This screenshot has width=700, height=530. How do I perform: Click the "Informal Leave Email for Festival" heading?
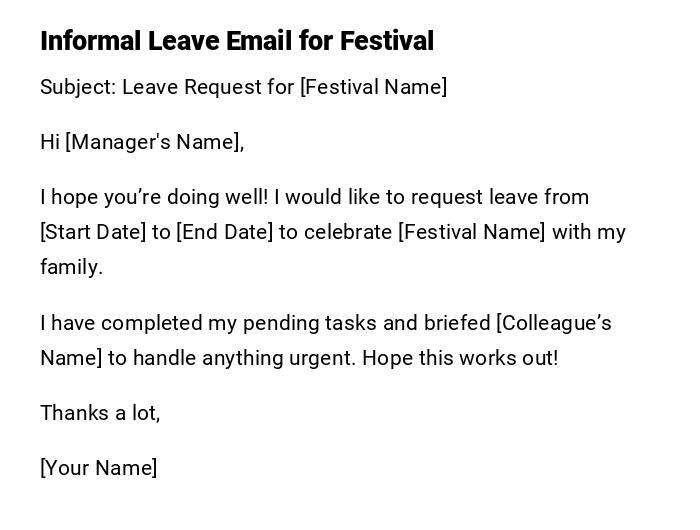237,41
